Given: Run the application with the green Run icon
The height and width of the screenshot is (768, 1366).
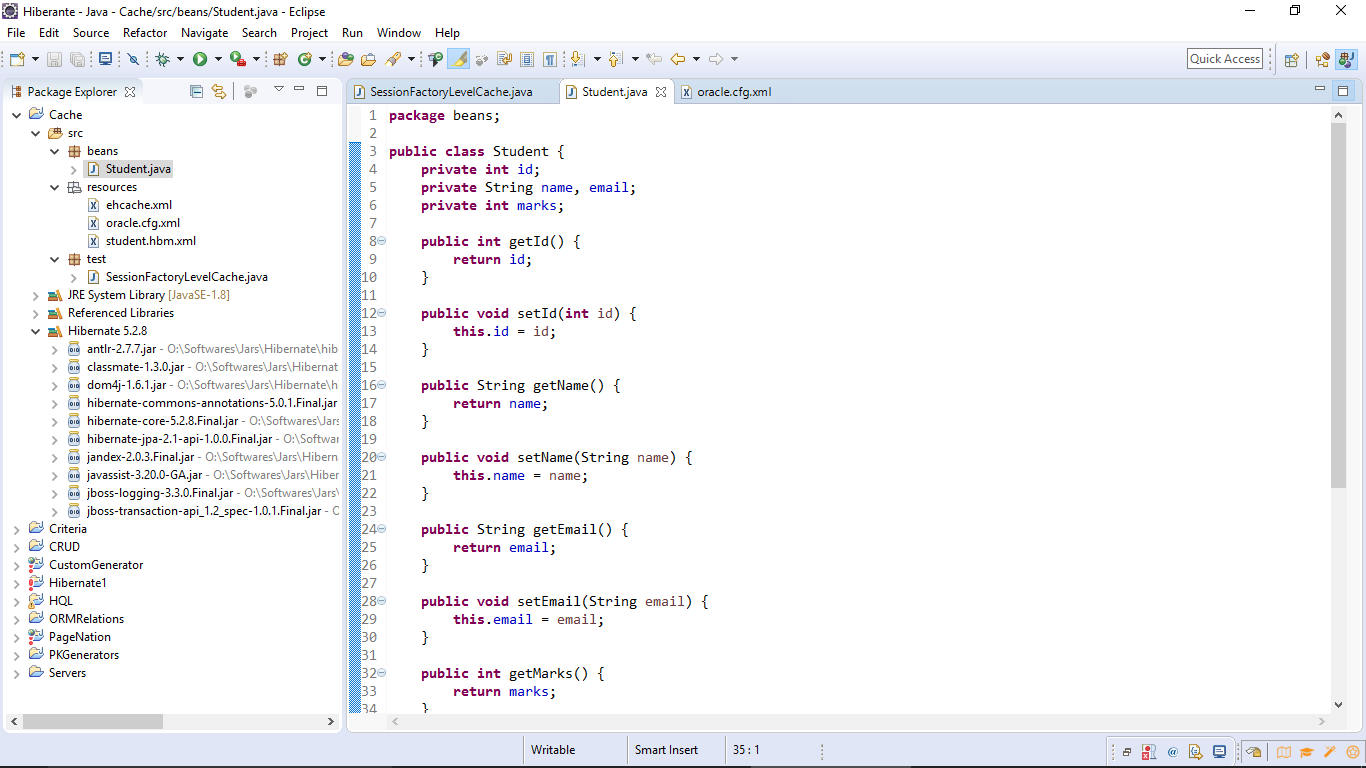Looking at the screenshot, I should [x=200, y=59].
